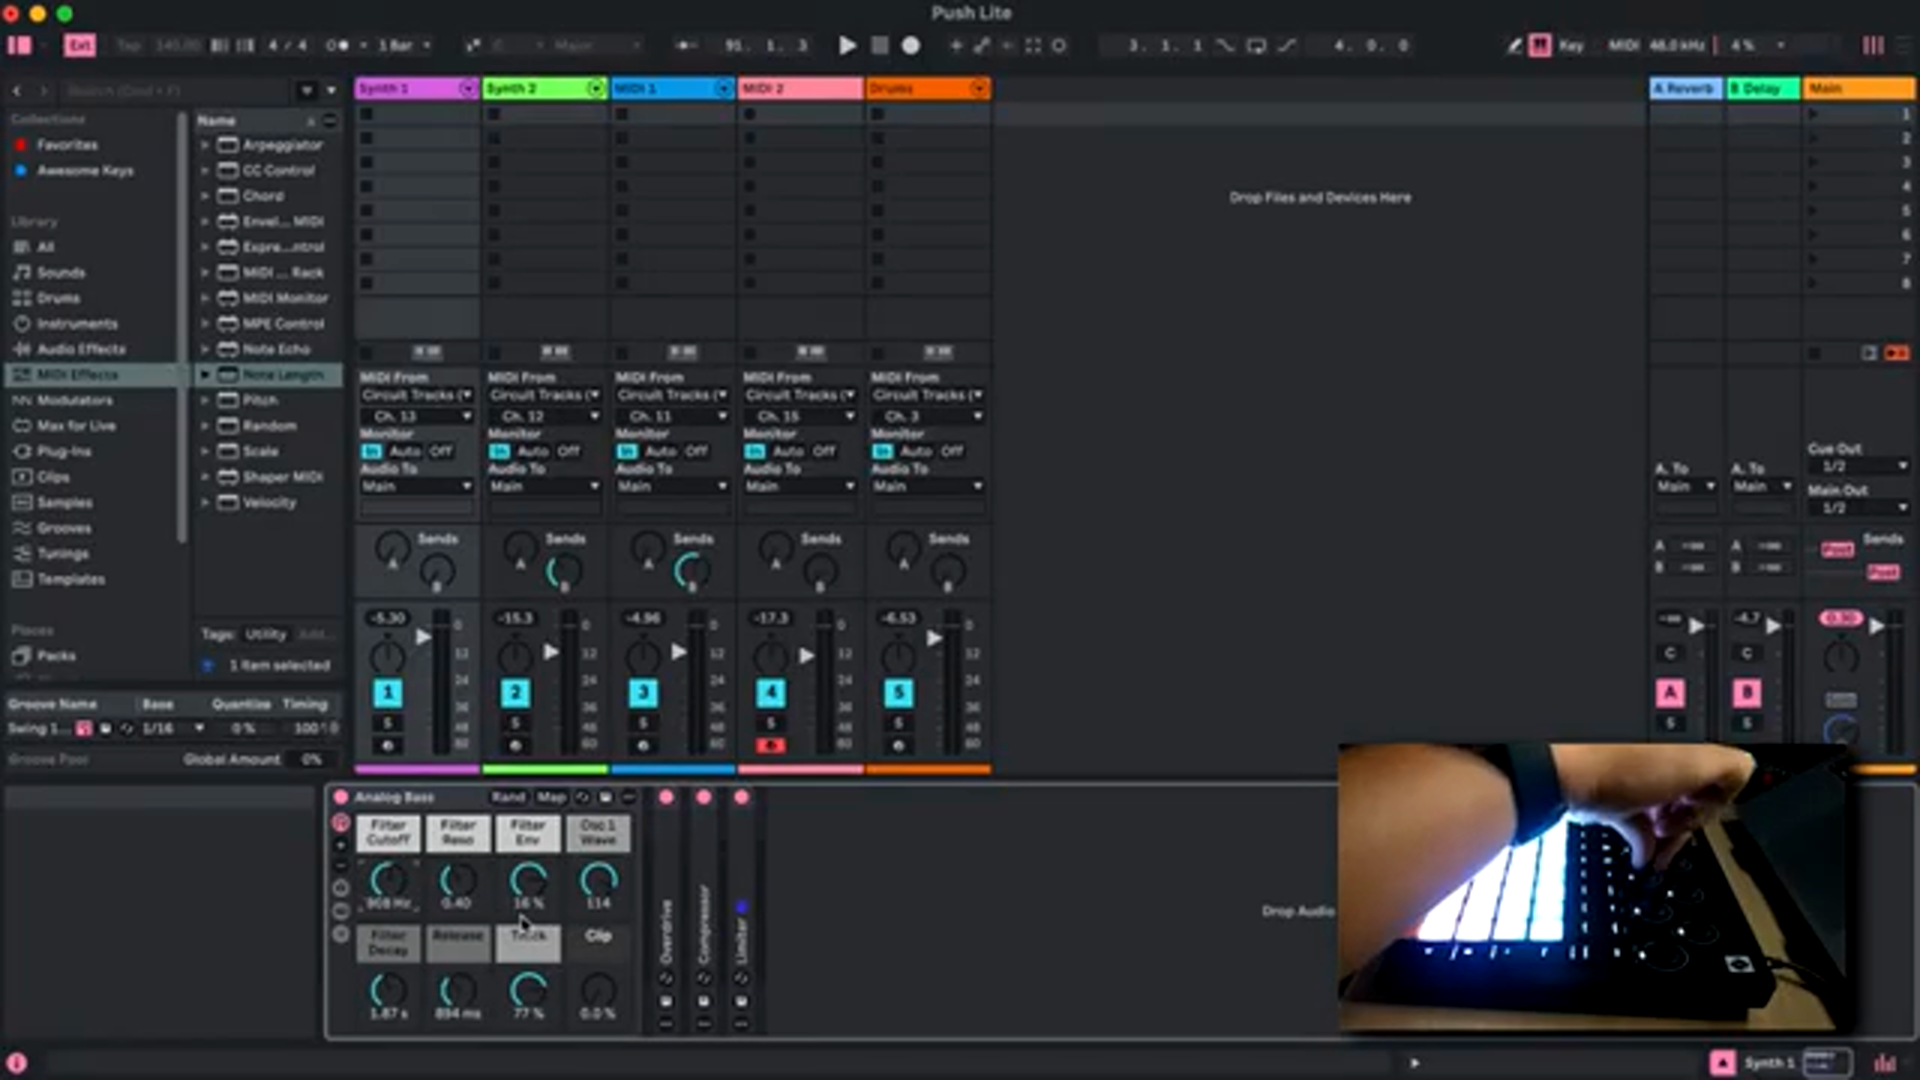
Task: Enter Key map mode
Action: point(1569,45)
